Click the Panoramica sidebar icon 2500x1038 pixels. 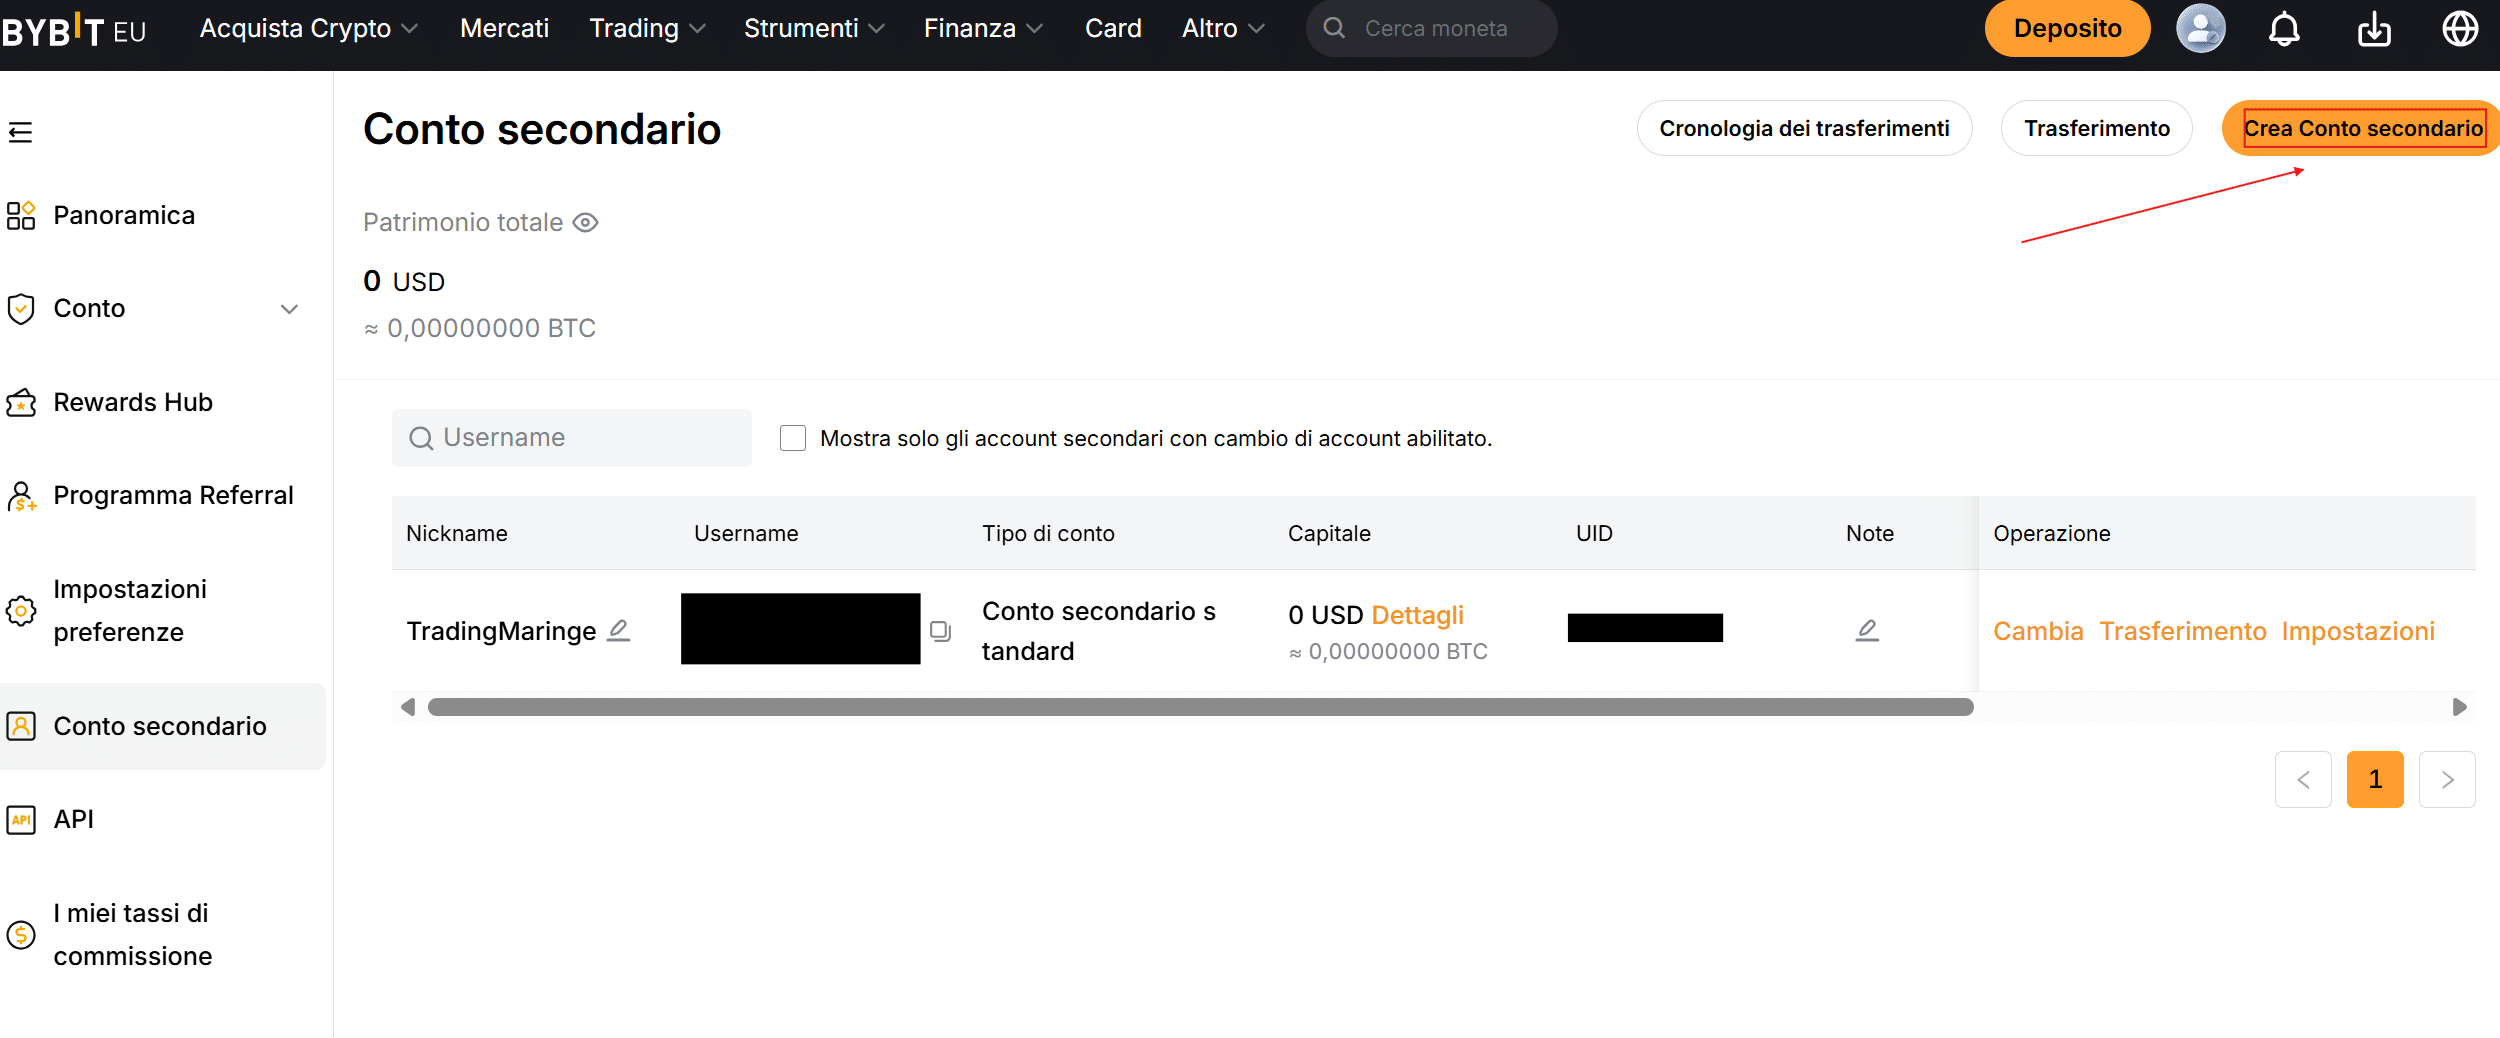pyautogui.click(x=21, y=215)
